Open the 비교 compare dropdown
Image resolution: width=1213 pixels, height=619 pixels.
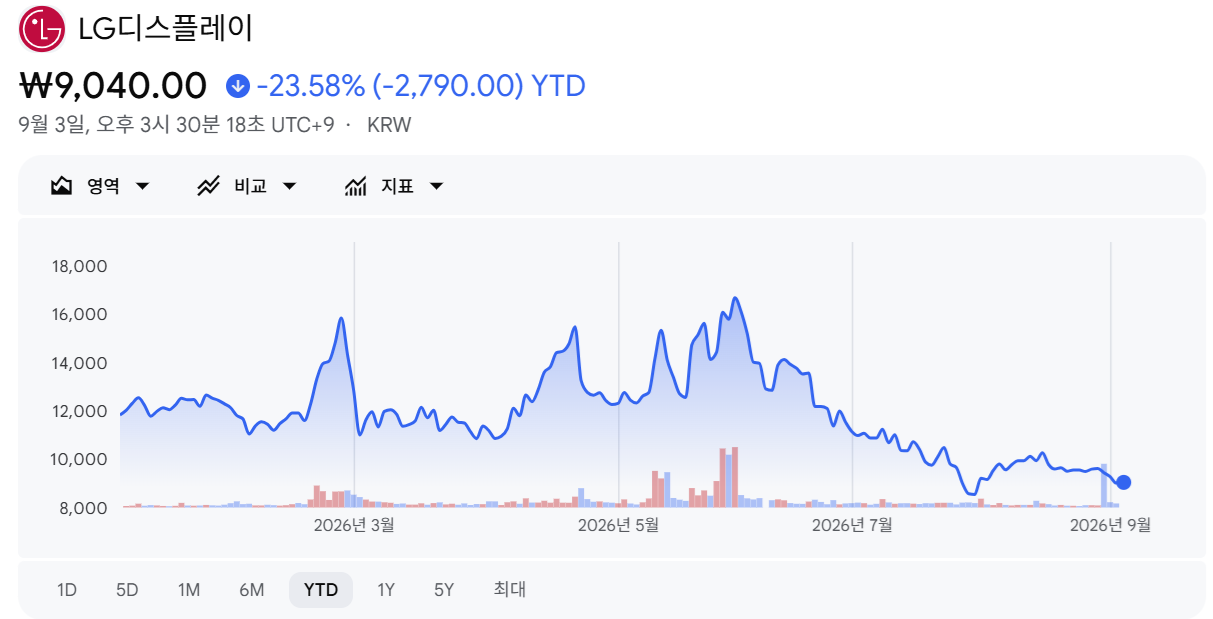[248, 186]
